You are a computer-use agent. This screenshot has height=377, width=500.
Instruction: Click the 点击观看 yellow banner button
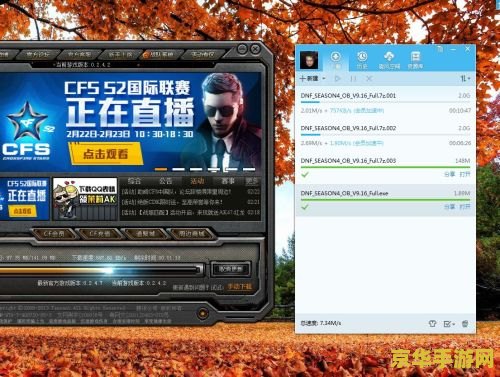pos(106,154)
